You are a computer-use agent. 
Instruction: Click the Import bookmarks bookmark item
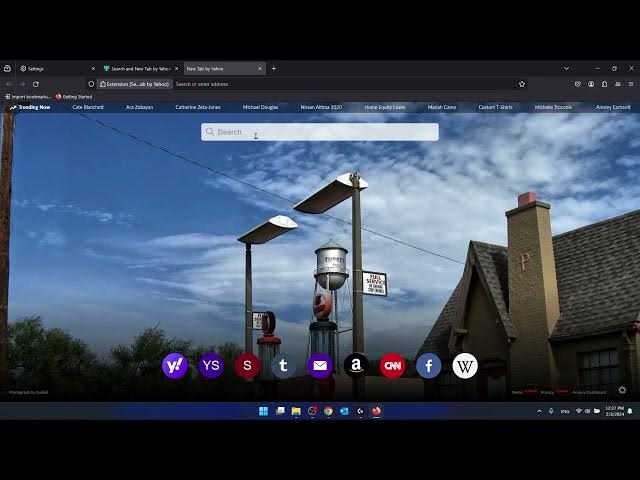[x=28, y=97]
